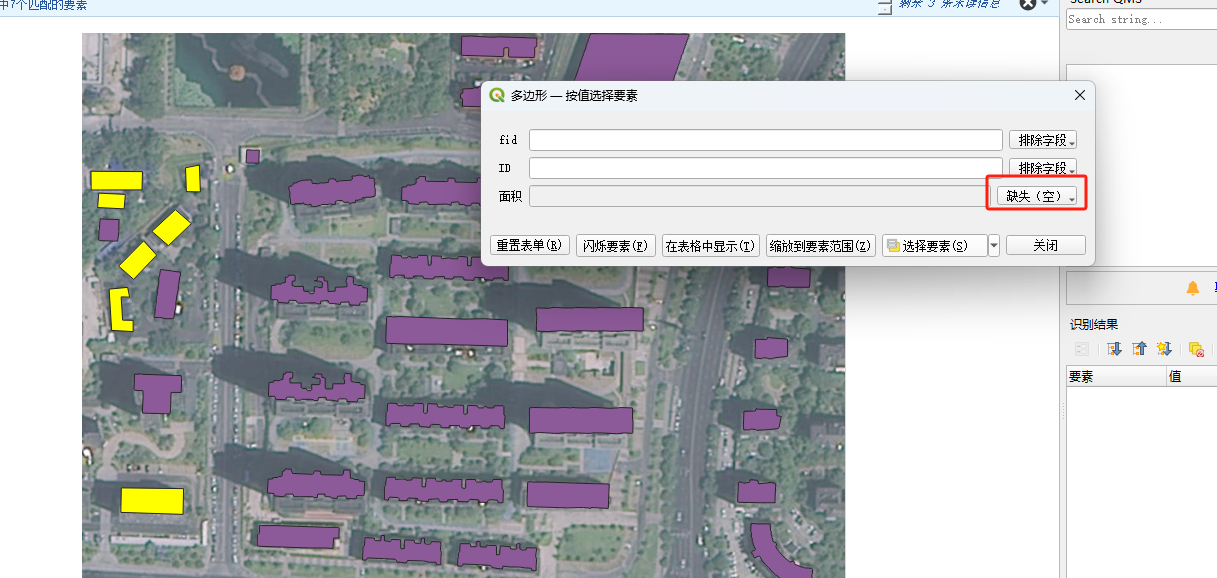This screenshot has height=578, width=1217.
Task: Click the expand tree icon in 识别结果 panel
Action: click(1115, 349)
